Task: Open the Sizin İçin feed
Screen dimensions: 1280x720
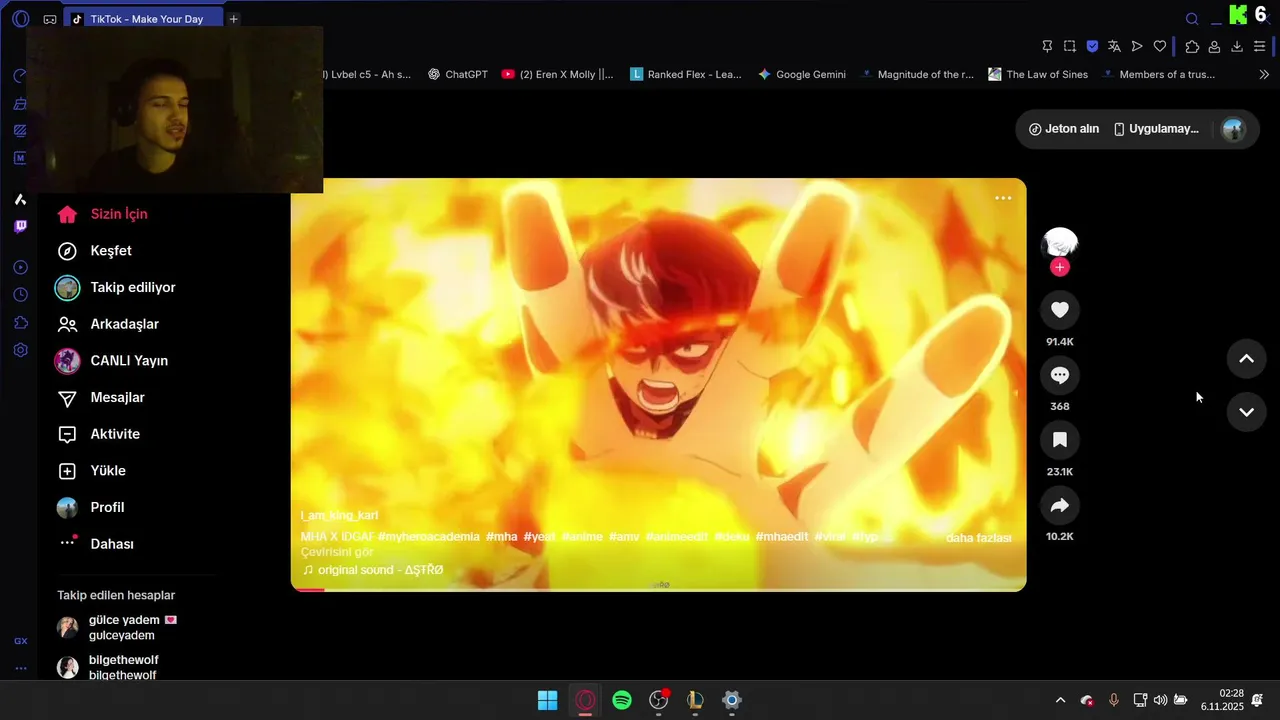Action: pos(103,214)
